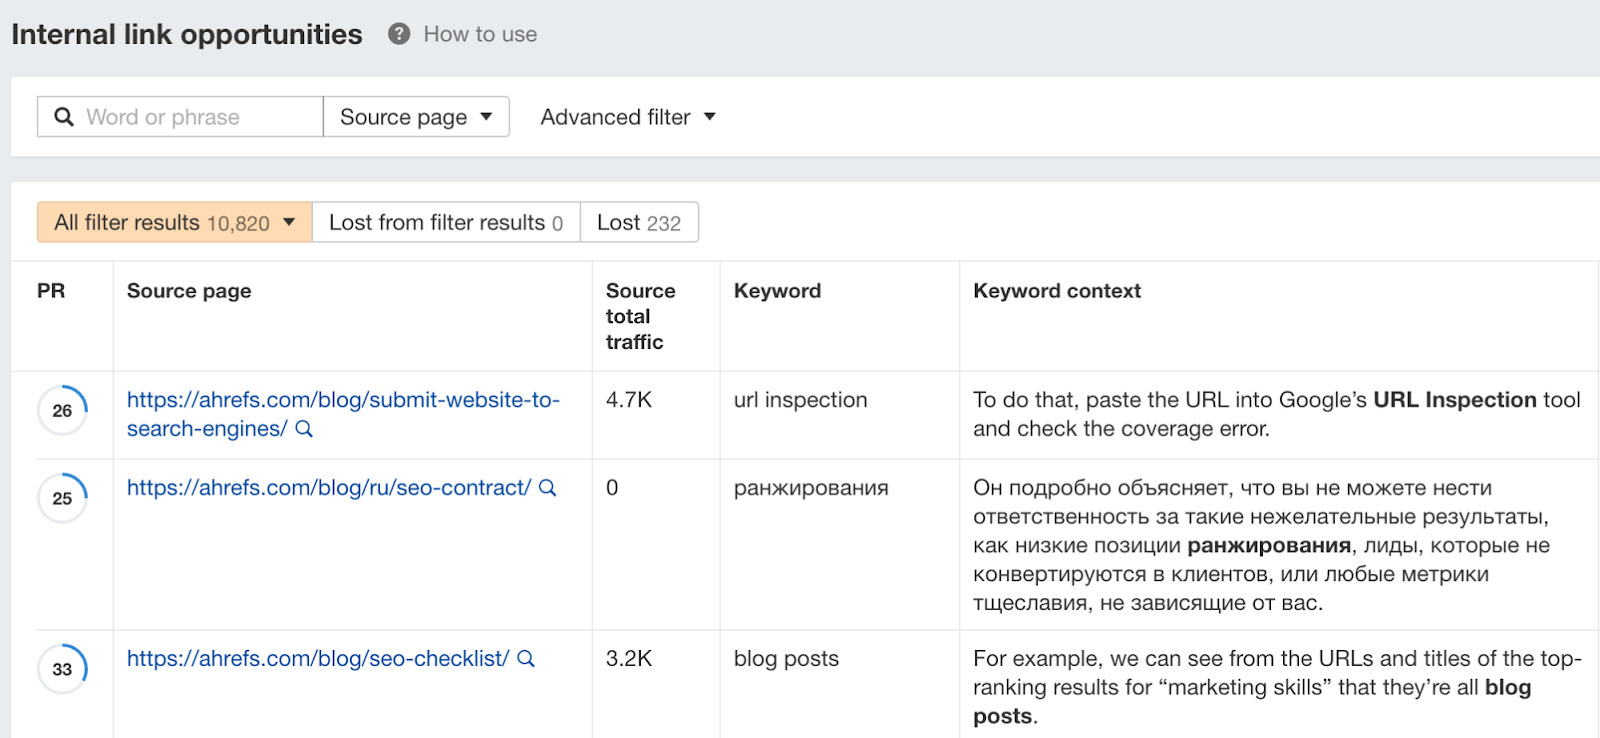Open the submit-website-to-search-engines blog link

tap(343, 400)
